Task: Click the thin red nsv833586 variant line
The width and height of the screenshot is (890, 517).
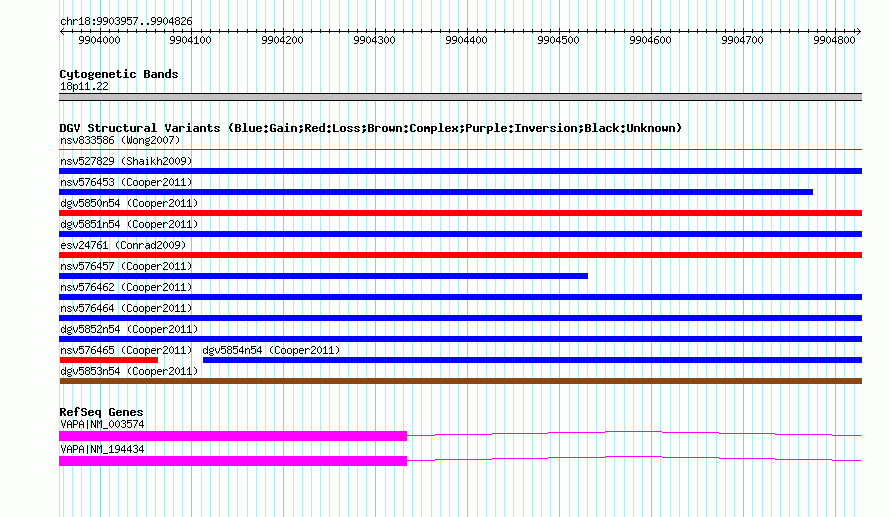Action: (460, 149)
